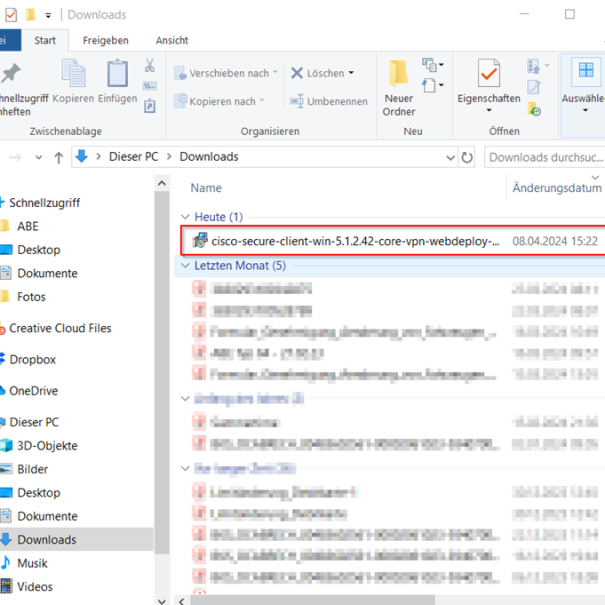Sort by the Name column header
This screenshot has height=605, width=605.
(x=206, y=188)
